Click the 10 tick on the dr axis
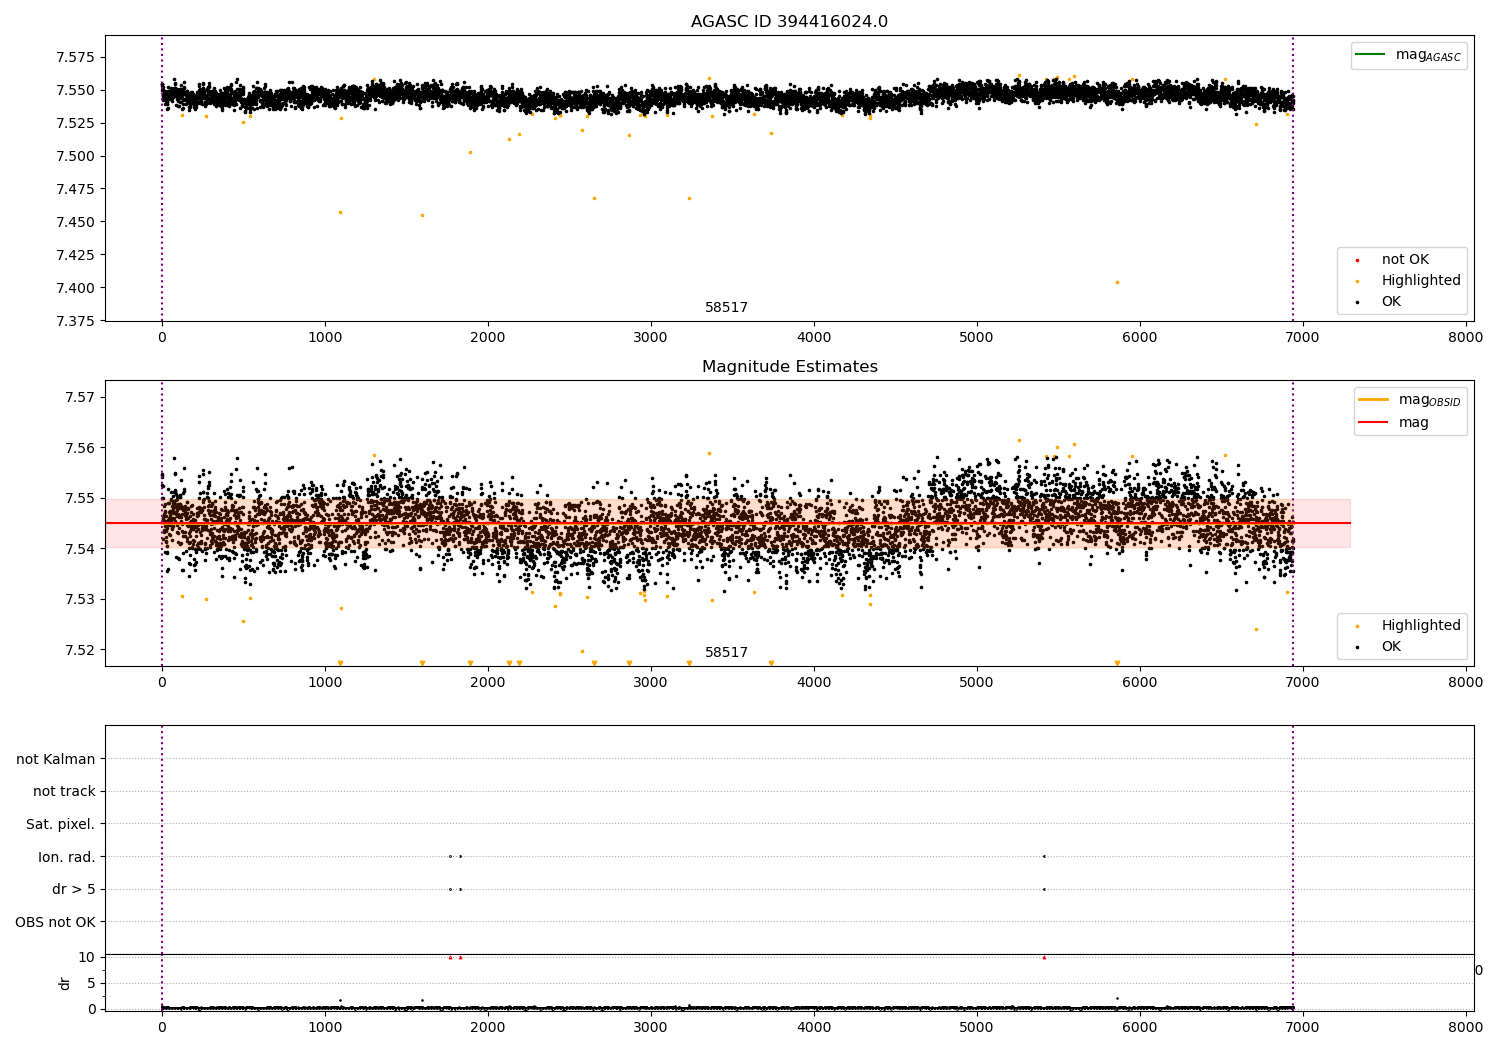Screen dimensions: 1500x1050 87,957
